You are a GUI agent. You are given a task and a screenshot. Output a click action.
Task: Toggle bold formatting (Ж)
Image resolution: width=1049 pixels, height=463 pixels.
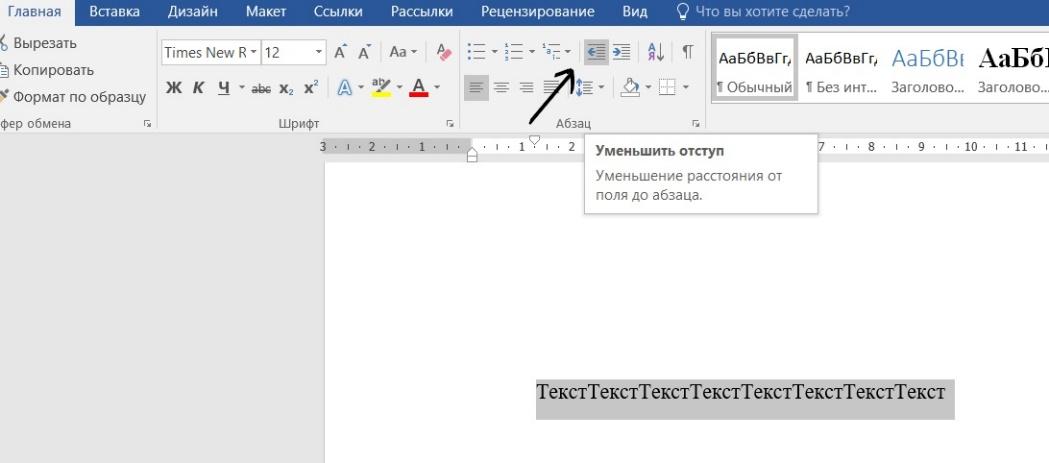tap(174, 89)
